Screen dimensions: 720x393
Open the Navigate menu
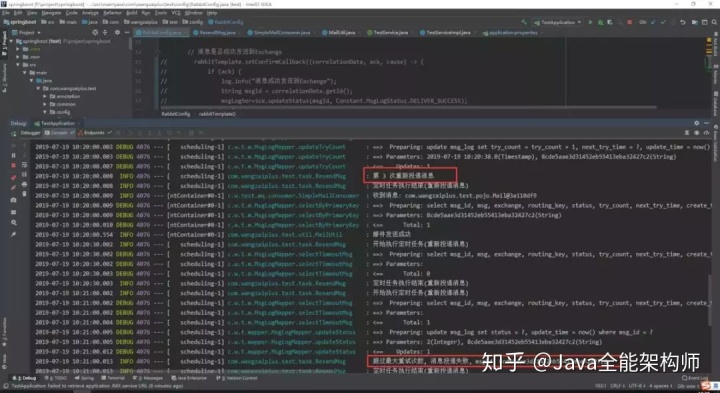[51, 13]
